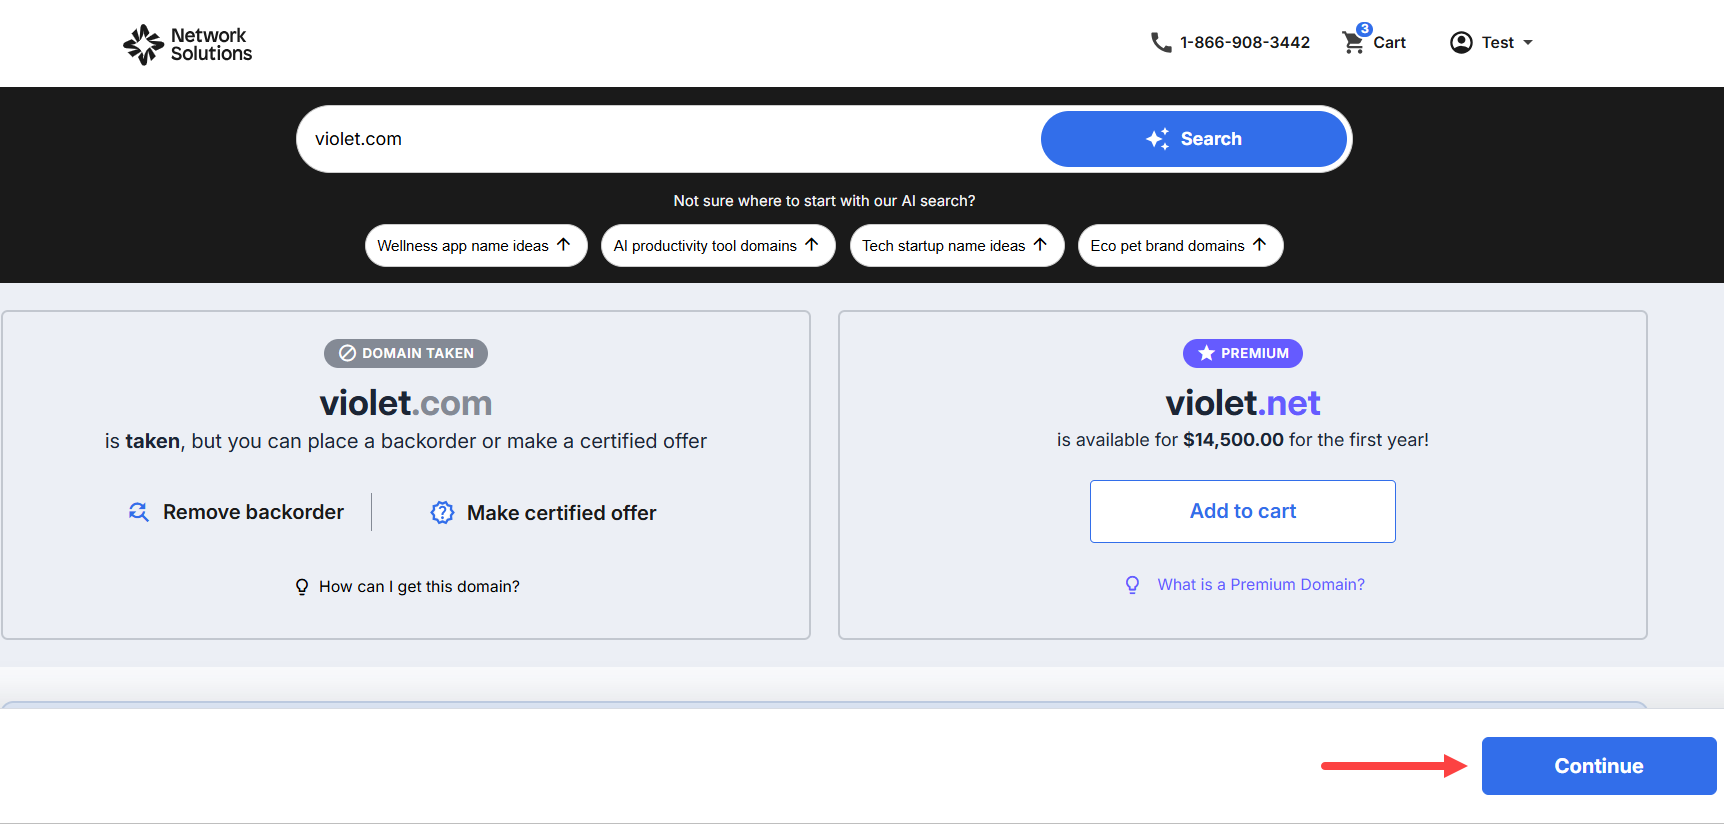Click the violet.net domain heading
The width and height of the screenshot is (1724, 824).
pos(1243,403)
